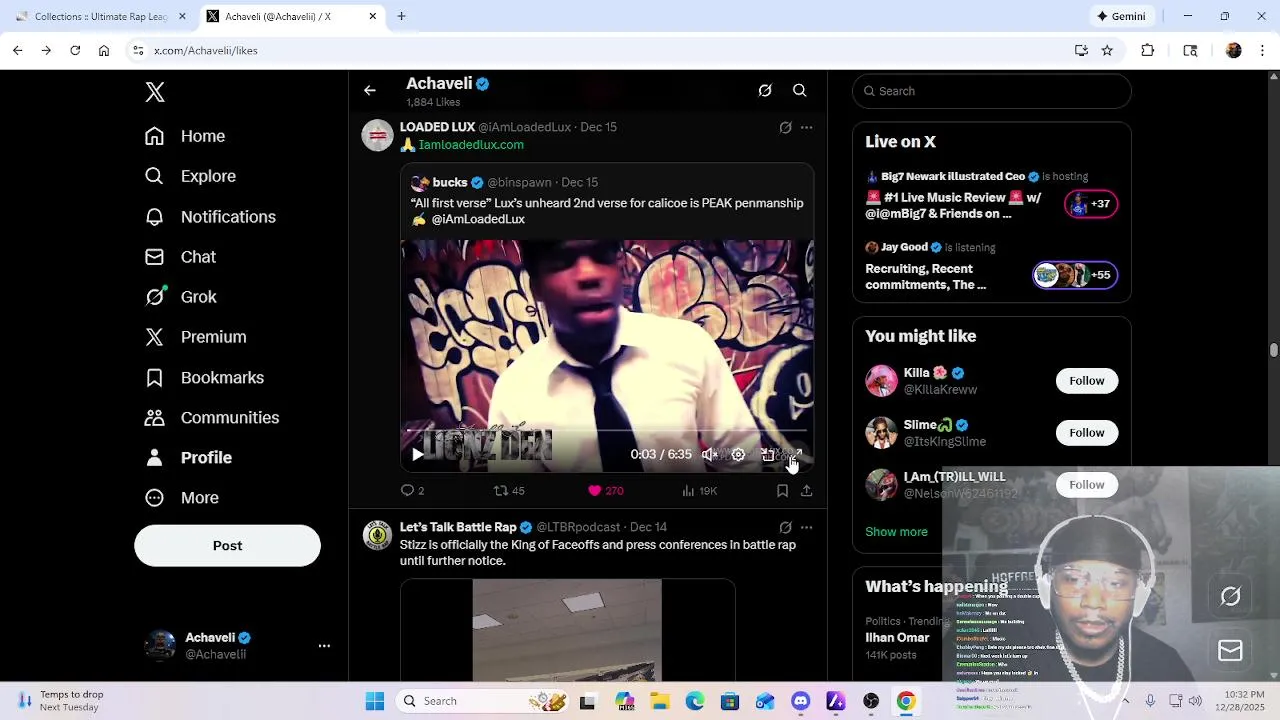1280x720 pixels.
Task: Open more options on LOADED LUX post
Action: 807,128
